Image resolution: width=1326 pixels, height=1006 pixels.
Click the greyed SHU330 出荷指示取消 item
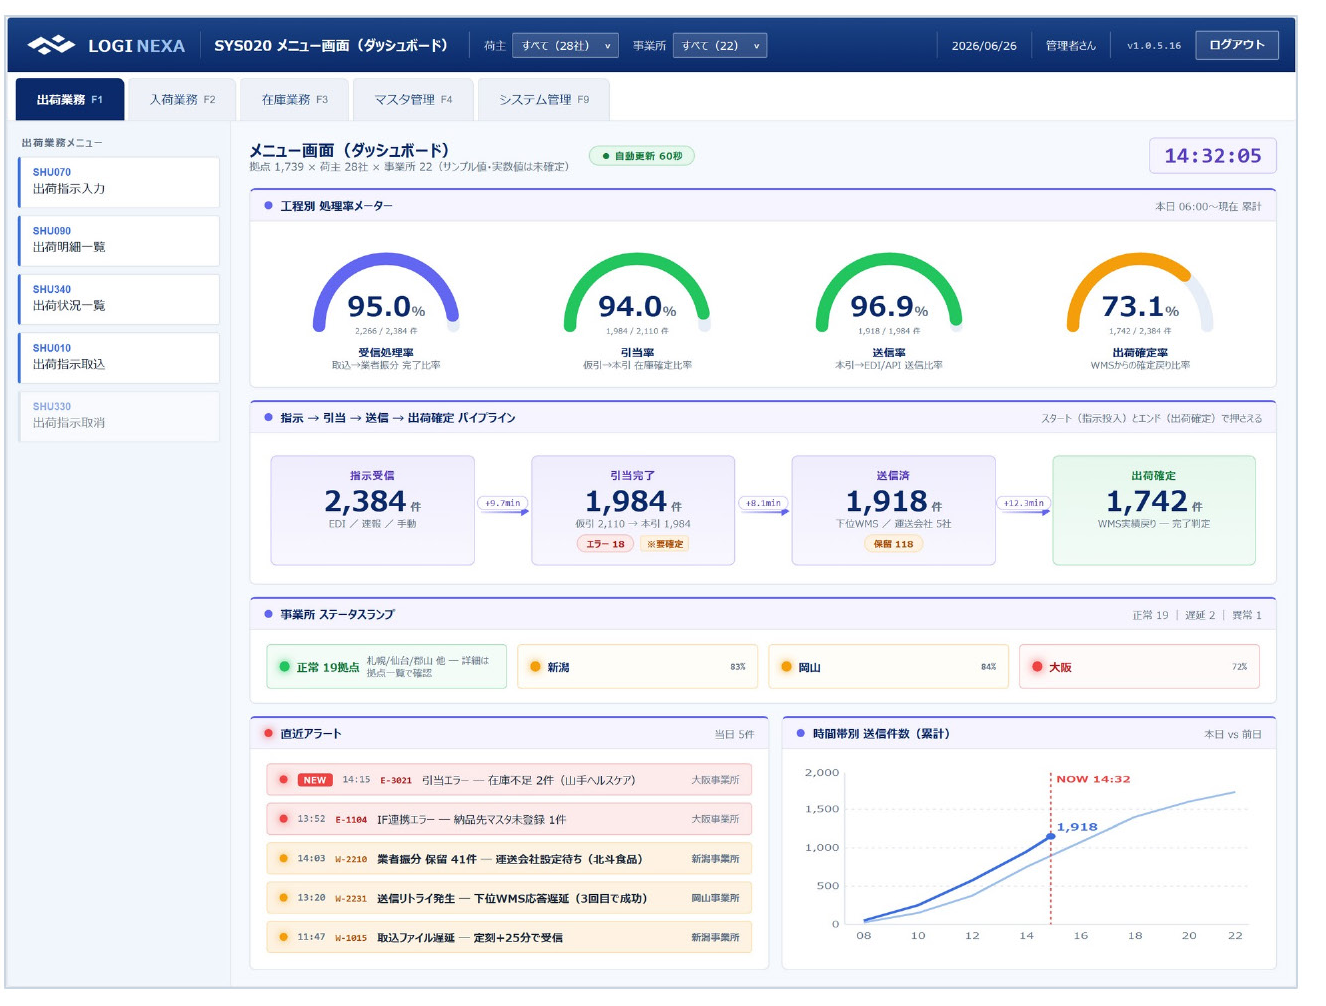pos(119,416)
